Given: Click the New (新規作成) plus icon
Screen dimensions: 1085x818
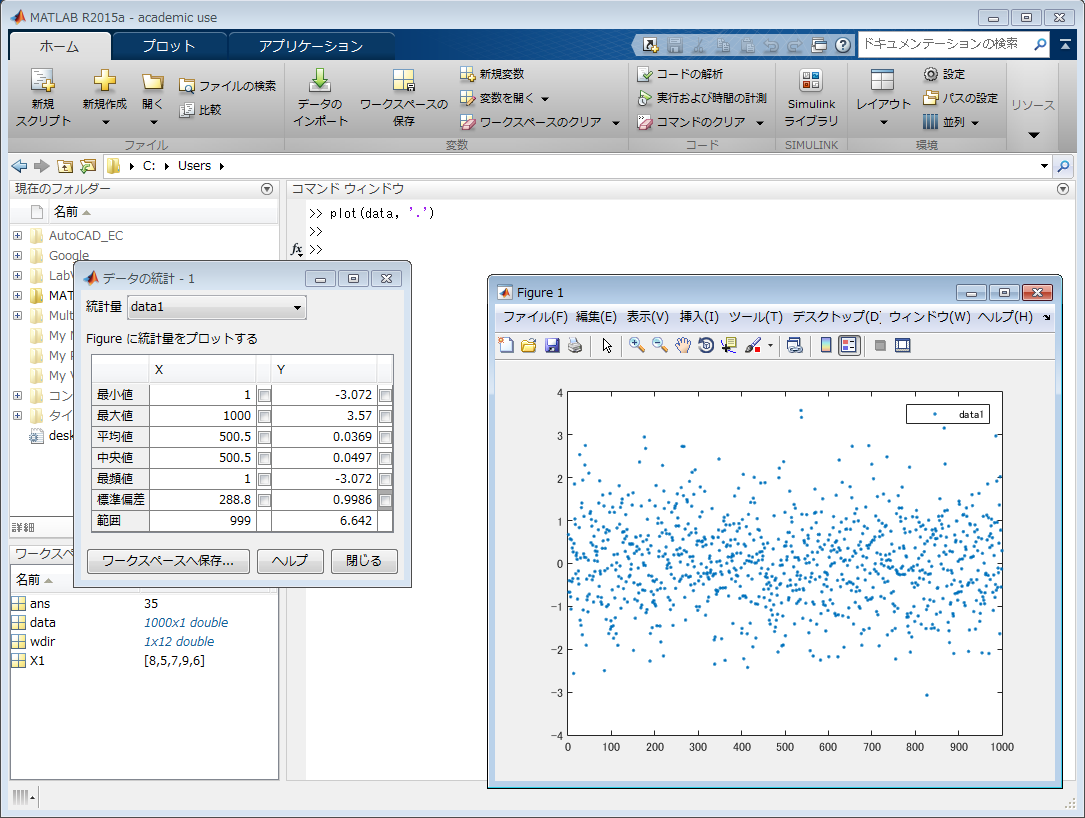Looking at the screenshot, I should point(104,80).
